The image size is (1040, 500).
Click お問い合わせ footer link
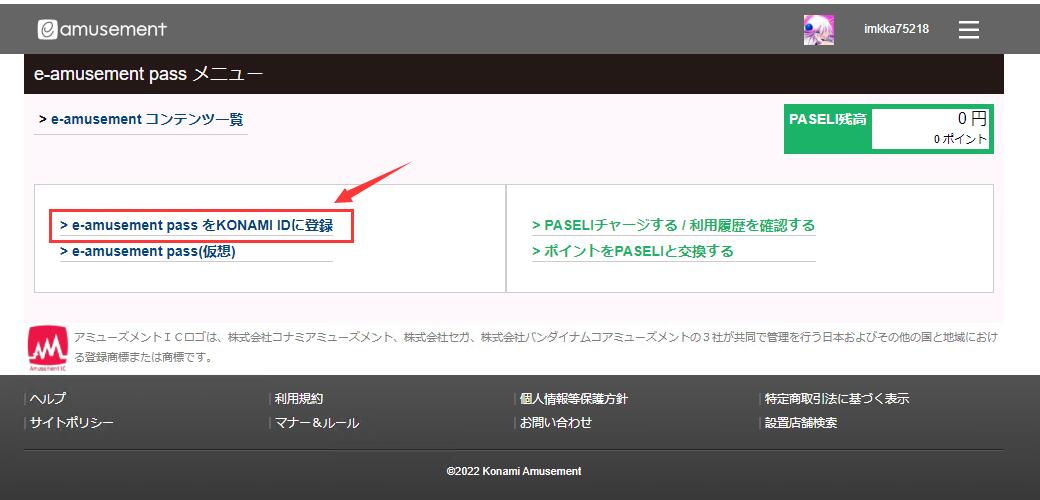[x=555, y=423]
